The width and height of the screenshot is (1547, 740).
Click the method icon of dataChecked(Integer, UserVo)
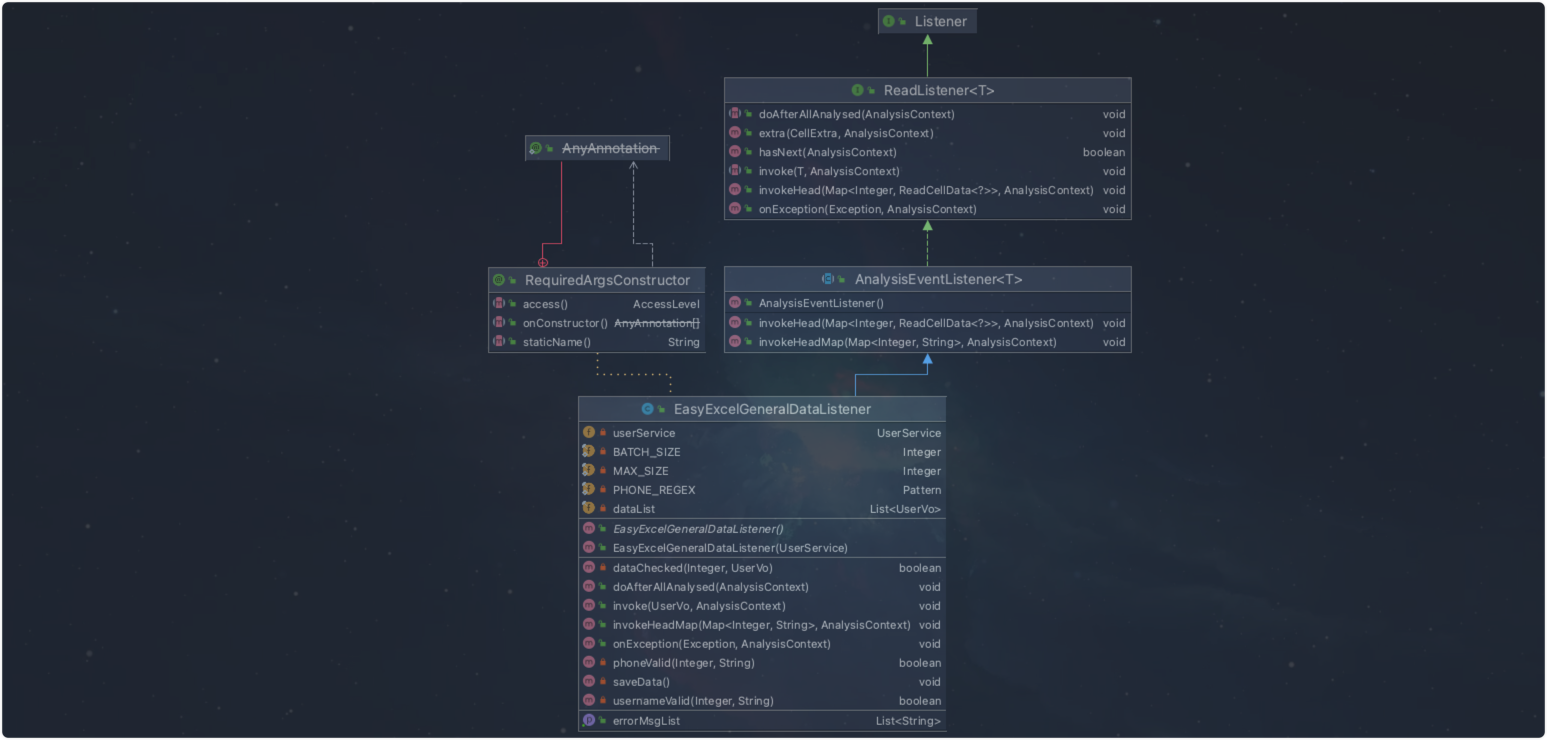click(x=589, y=568)
